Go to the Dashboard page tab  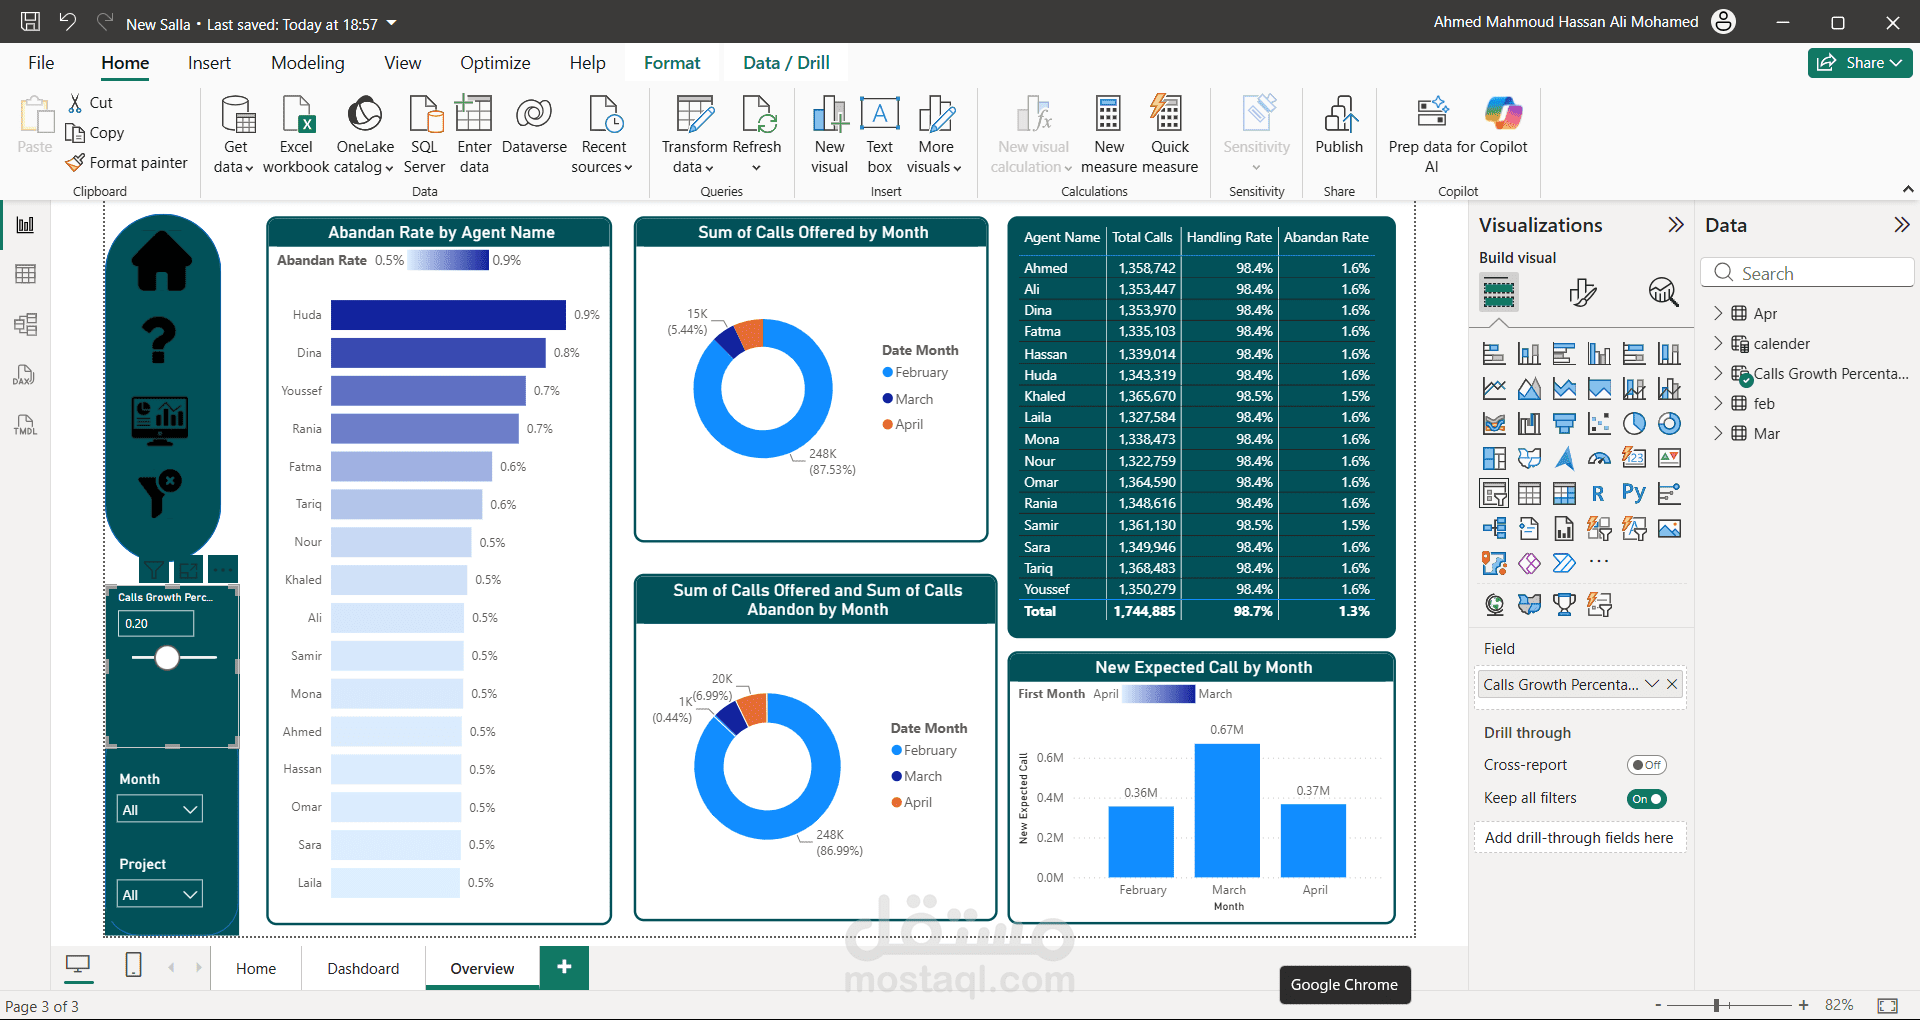363,968
